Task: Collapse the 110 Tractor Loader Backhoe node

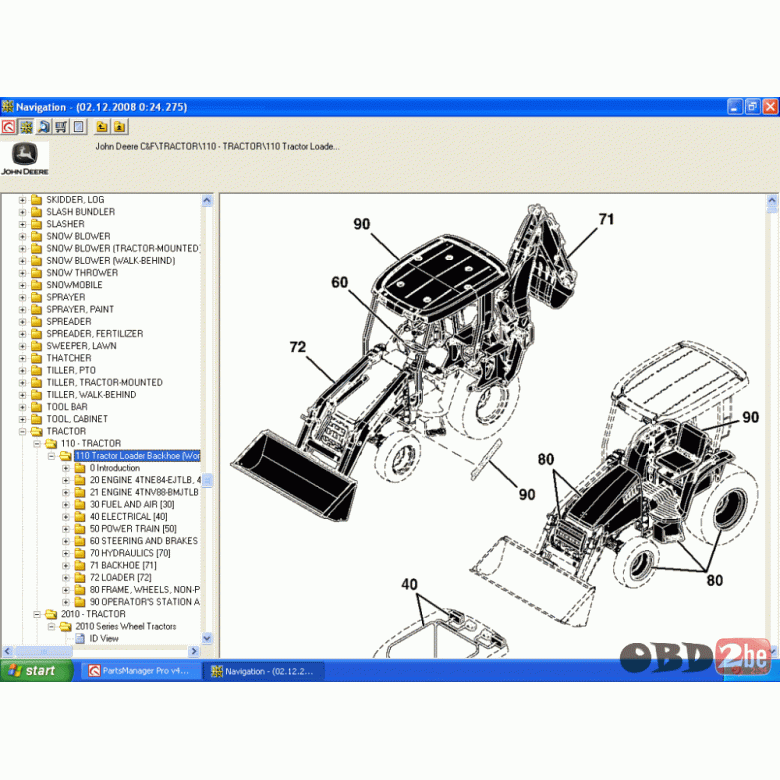Action: (51, 456)
